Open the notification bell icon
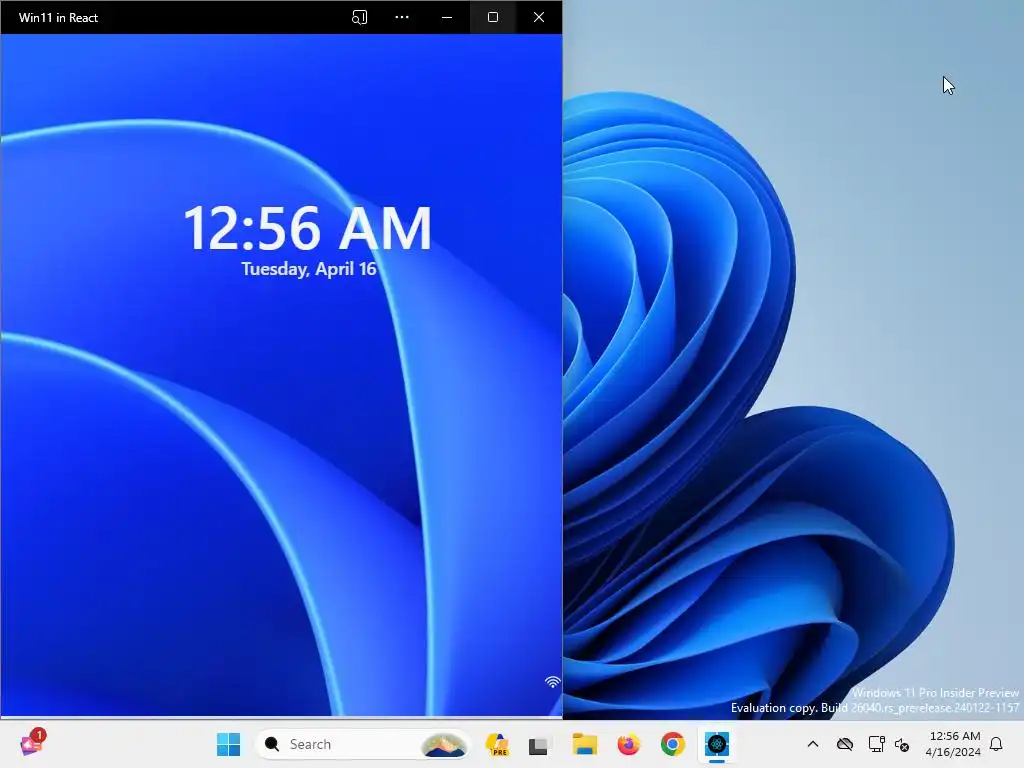Viewport: 1024px width, 768px height. [997, 744]
